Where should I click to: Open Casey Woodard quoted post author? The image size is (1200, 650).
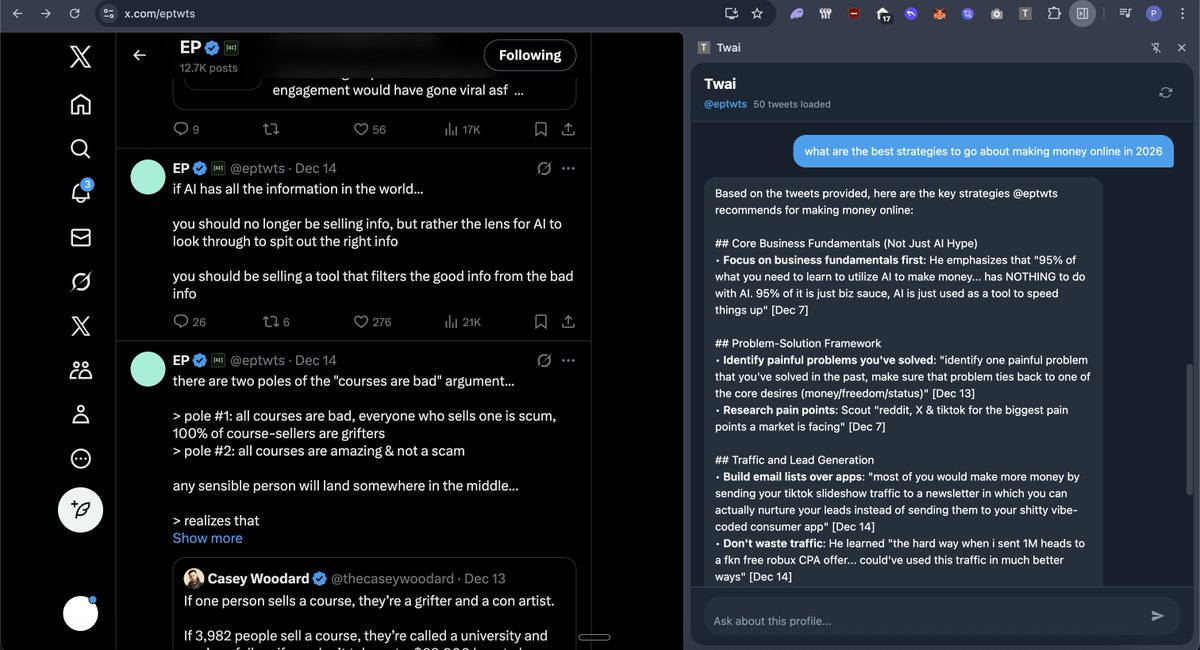[x=256, y=578]
